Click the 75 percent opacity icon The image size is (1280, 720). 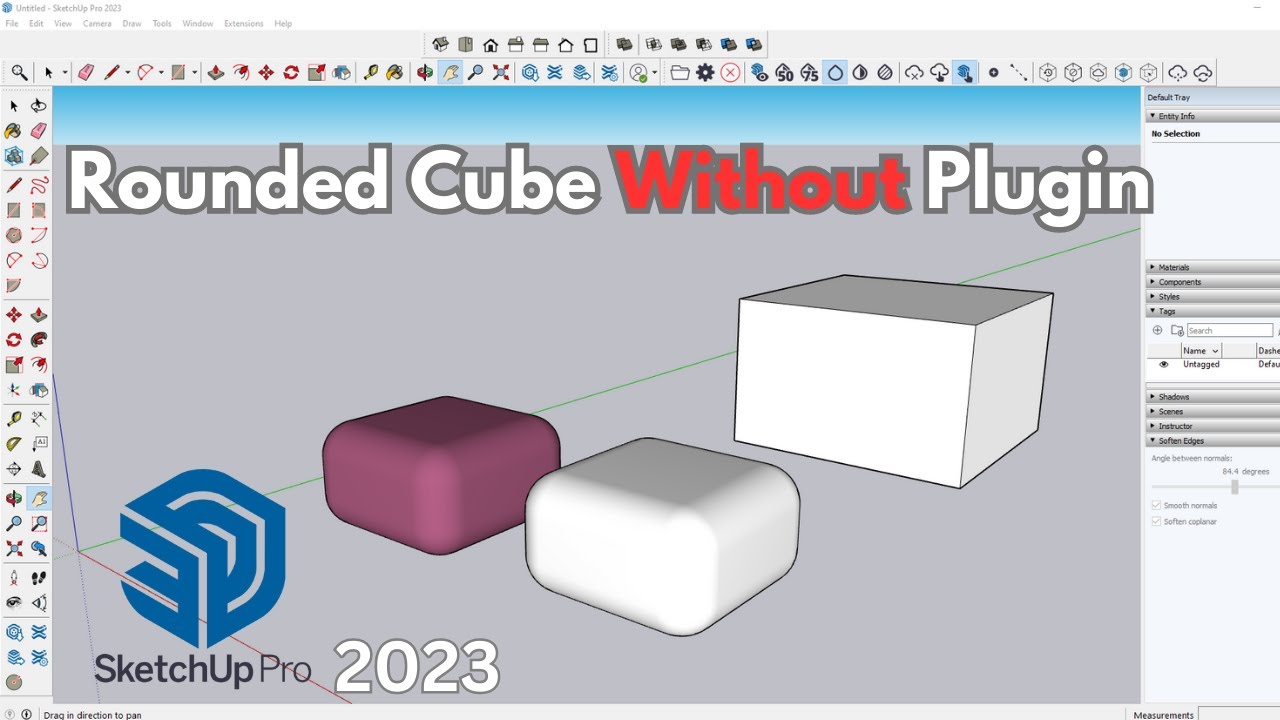(809, 73)
